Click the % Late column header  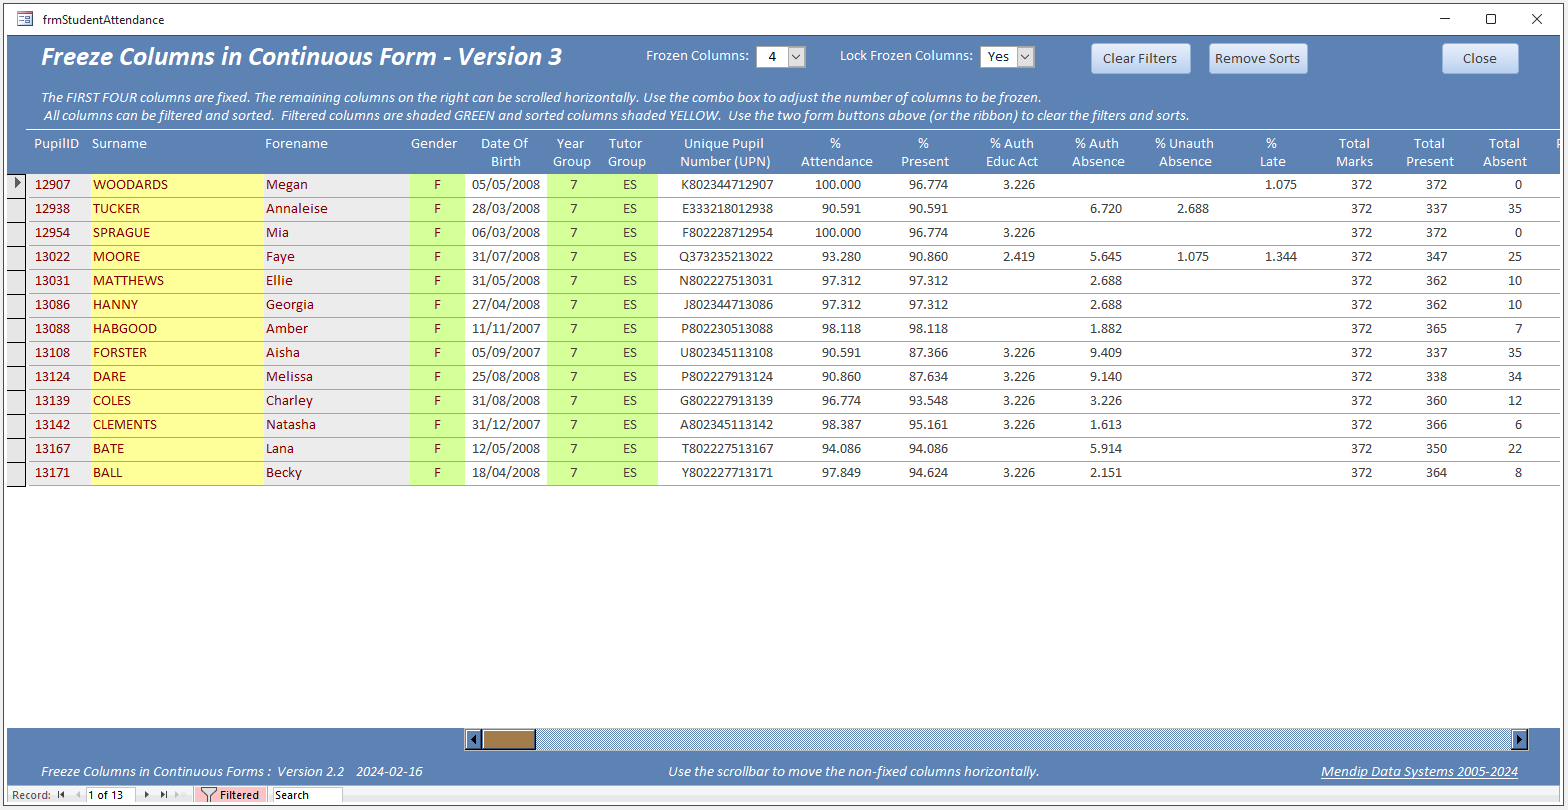click(x=1272, y=152)
